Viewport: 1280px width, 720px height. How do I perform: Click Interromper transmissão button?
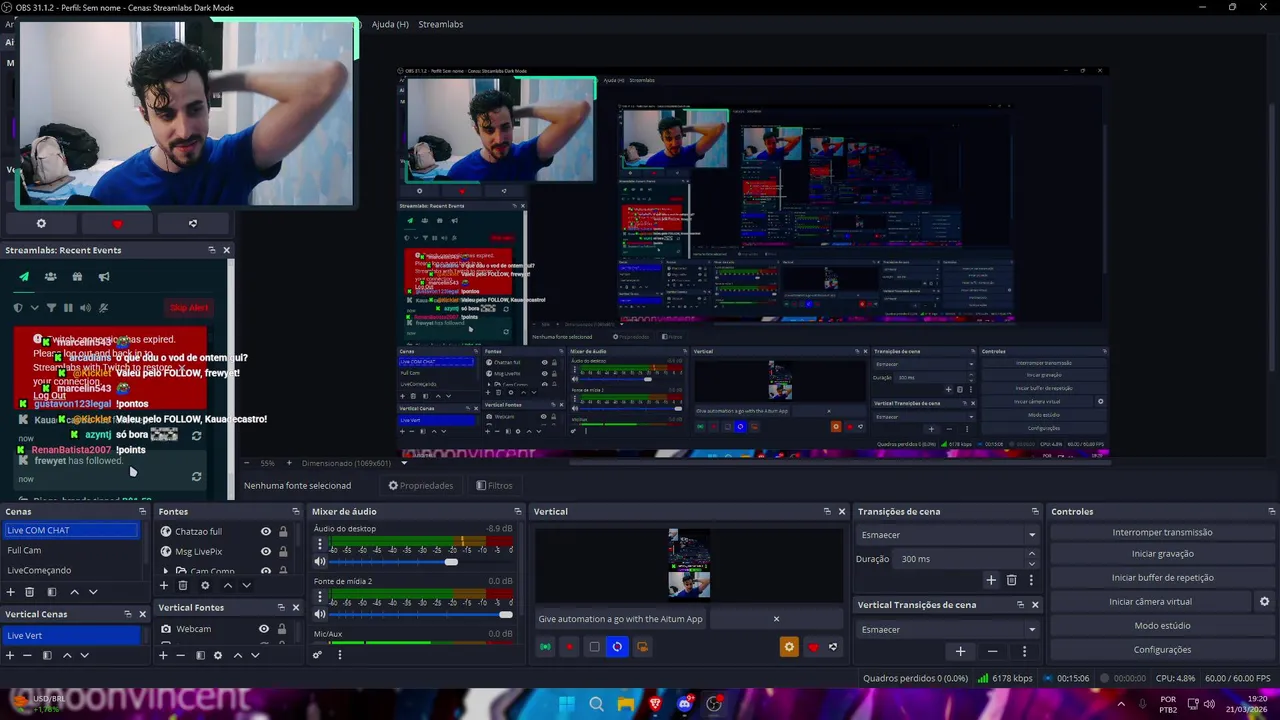[x=1162, y=532]
